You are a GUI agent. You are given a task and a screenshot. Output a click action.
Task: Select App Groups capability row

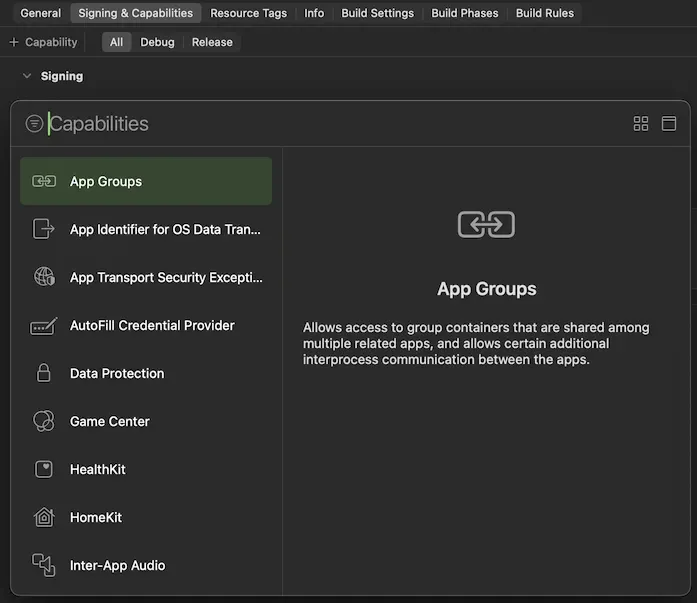pos(146,181)
